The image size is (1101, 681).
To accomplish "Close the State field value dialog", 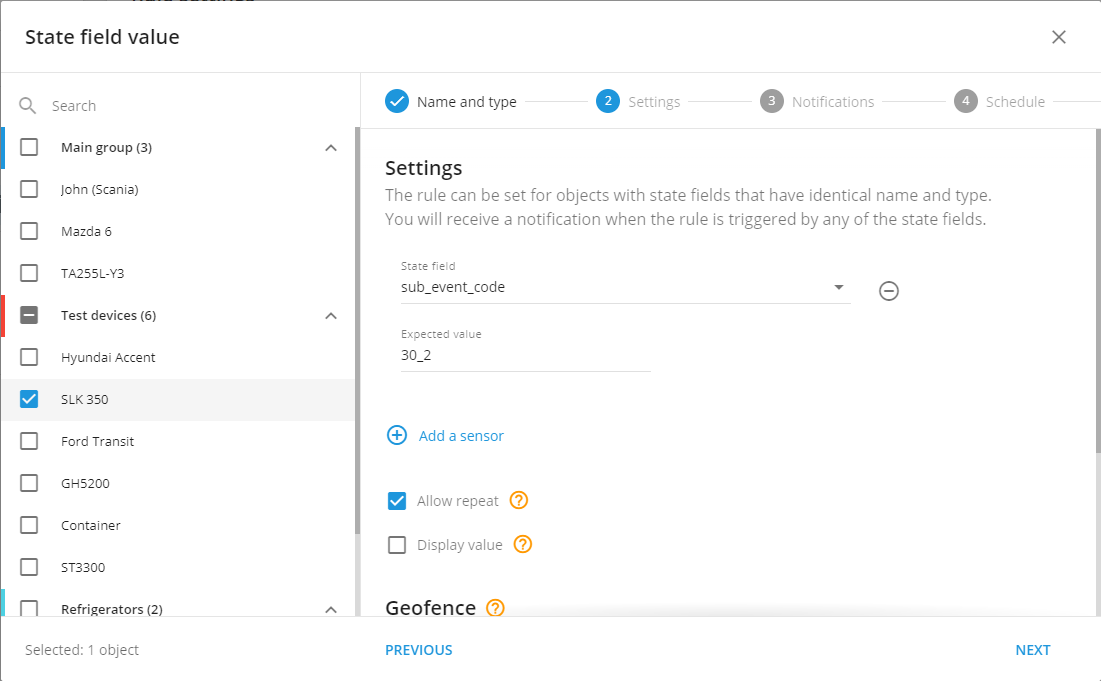I will click(x=1059, y=37).
